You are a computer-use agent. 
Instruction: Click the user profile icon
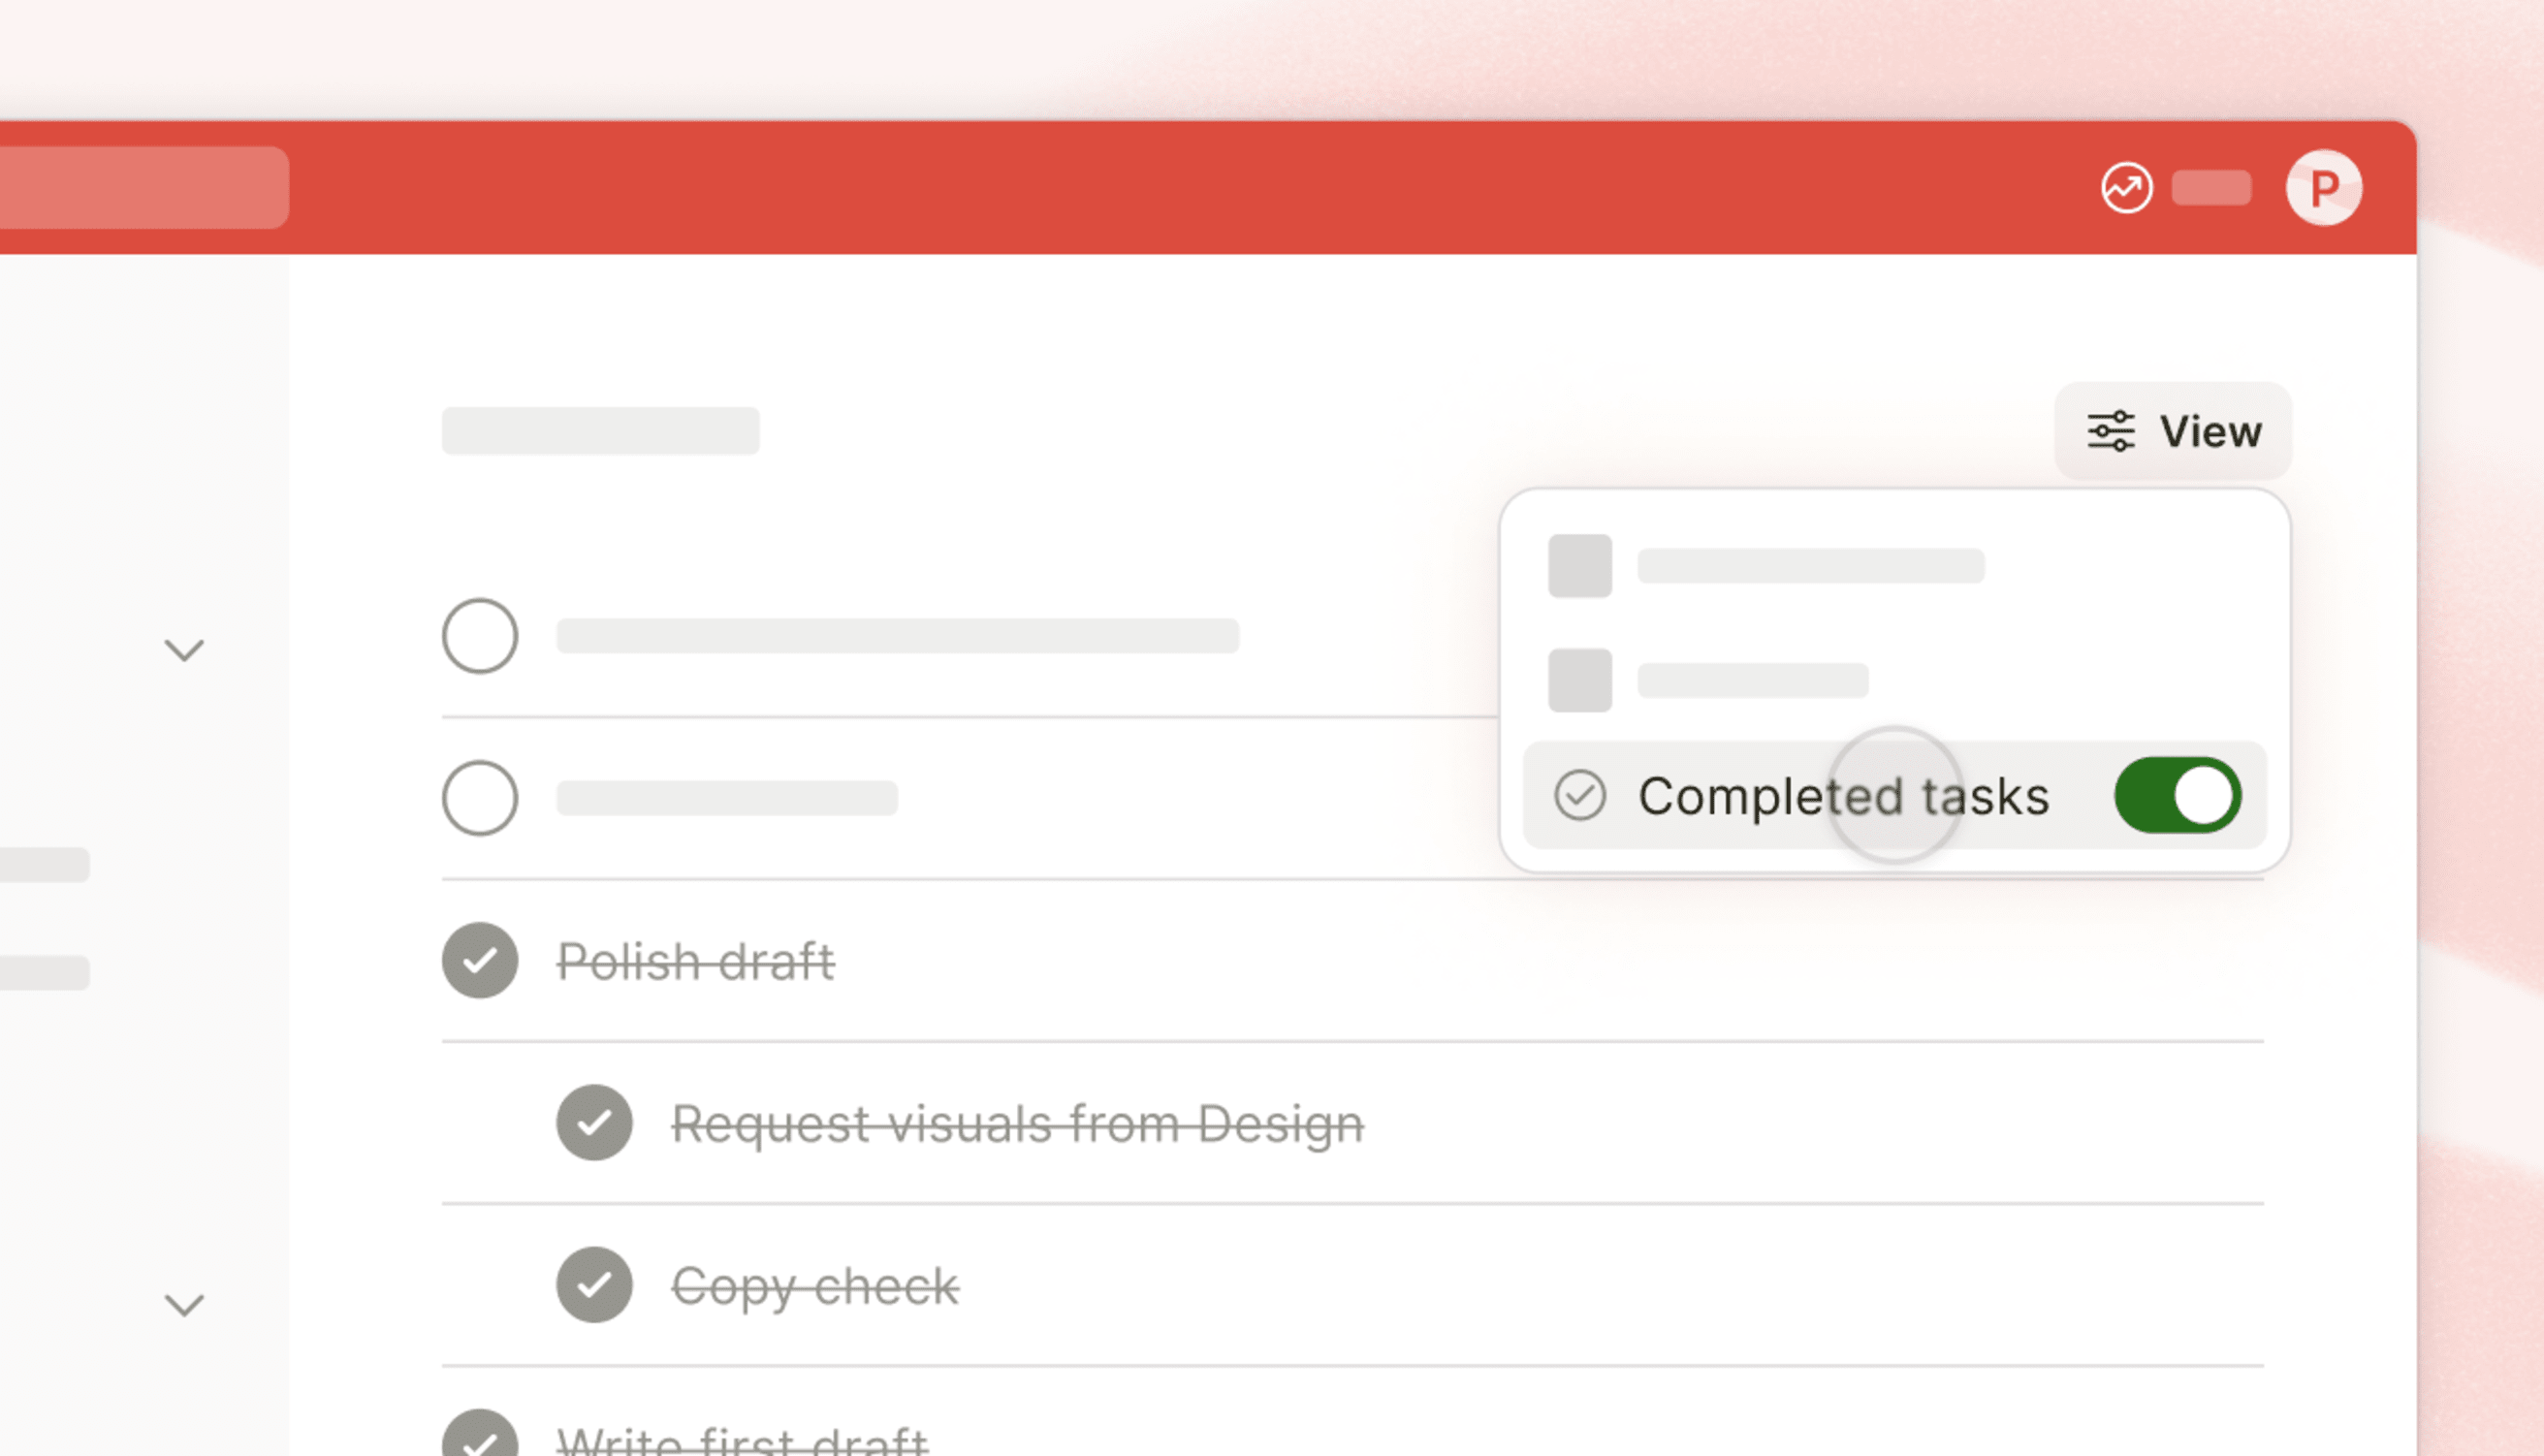(x=2326, y=187)
